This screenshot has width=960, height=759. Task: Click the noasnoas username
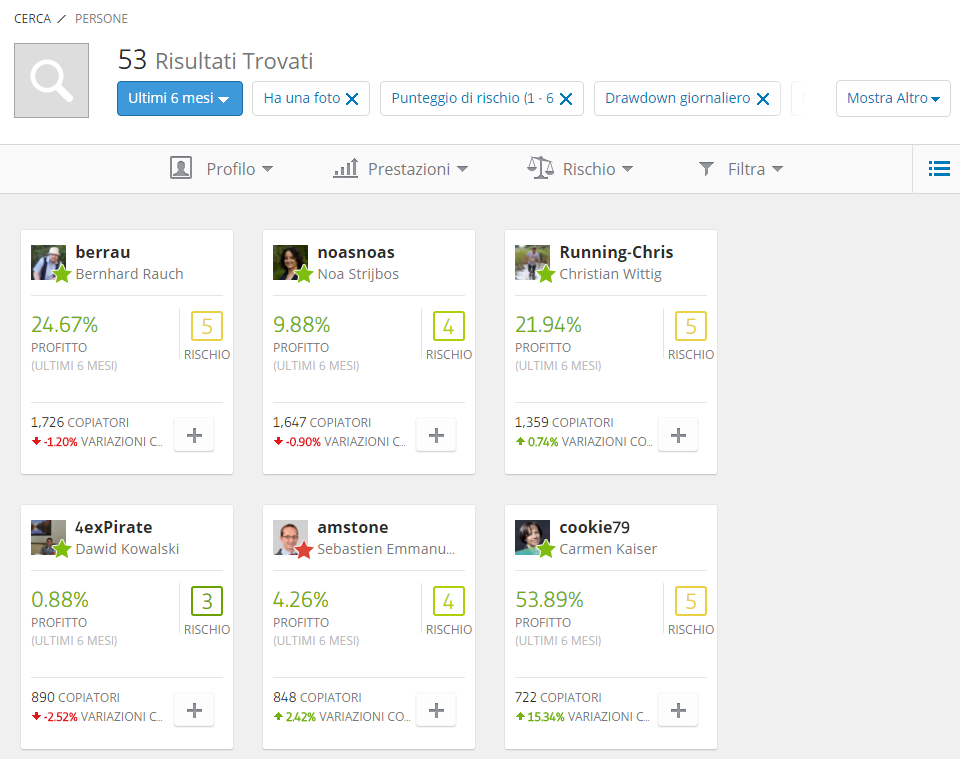(x=356, y=252)
